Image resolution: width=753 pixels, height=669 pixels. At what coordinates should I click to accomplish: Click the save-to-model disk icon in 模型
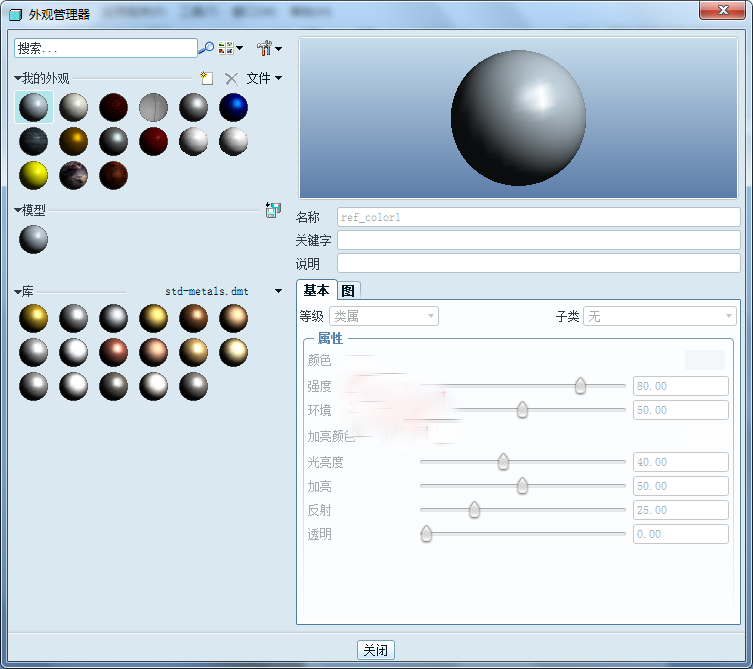[x=272, y=210]
